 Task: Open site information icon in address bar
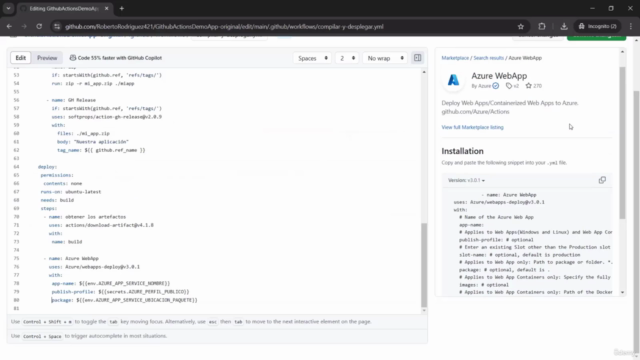point(57,27)
